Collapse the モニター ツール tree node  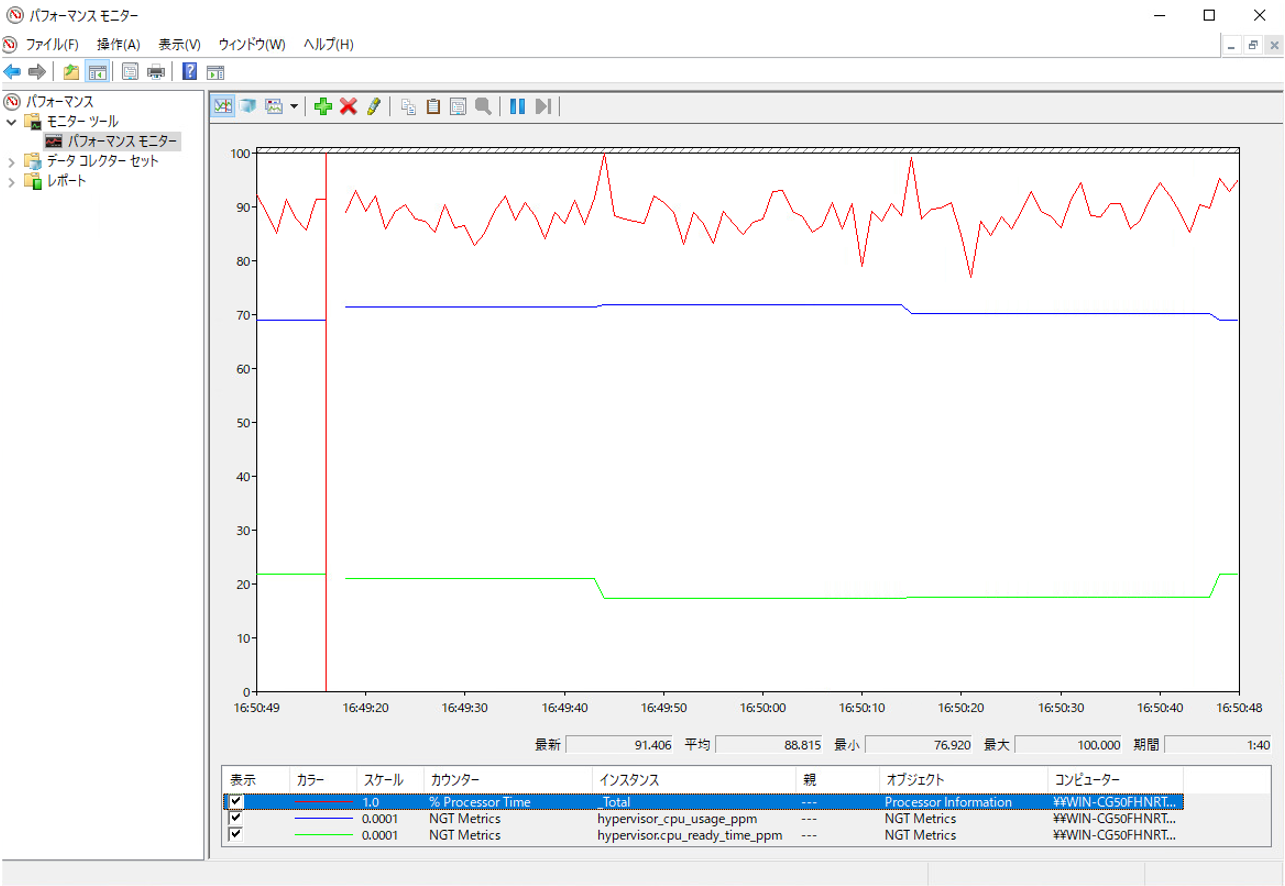(x=12, y=122)
